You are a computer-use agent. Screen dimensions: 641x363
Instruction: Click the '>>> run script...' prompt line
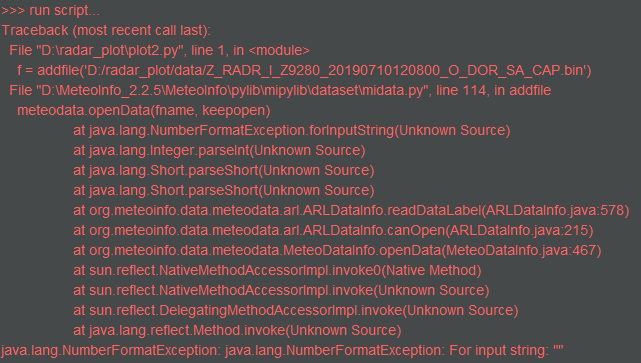coord(51,10)
